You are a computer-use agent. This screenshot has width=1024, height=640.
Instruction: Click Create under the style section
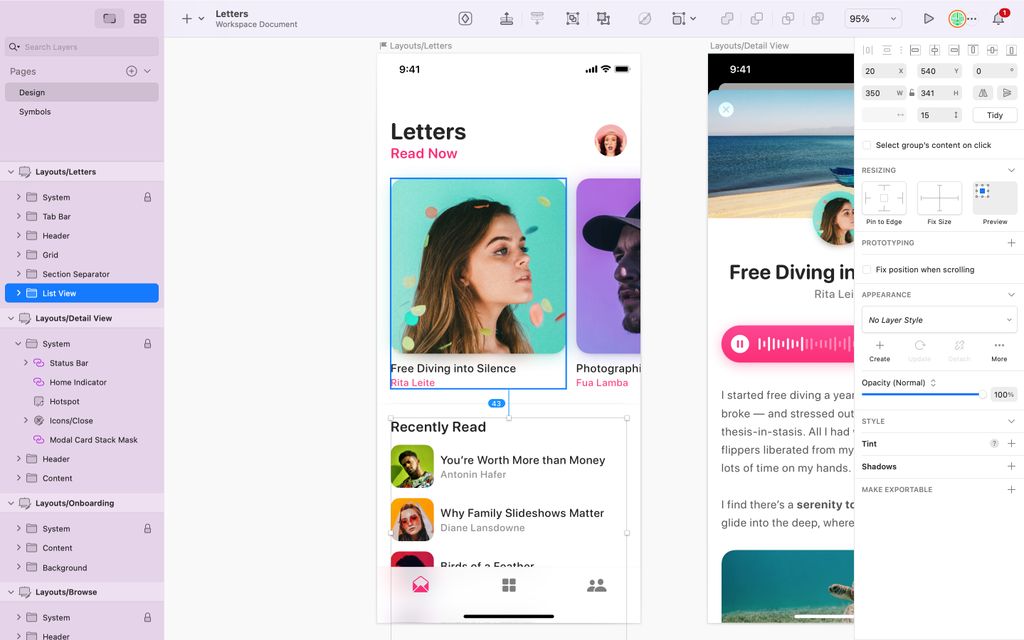click(x=879, y=352)
